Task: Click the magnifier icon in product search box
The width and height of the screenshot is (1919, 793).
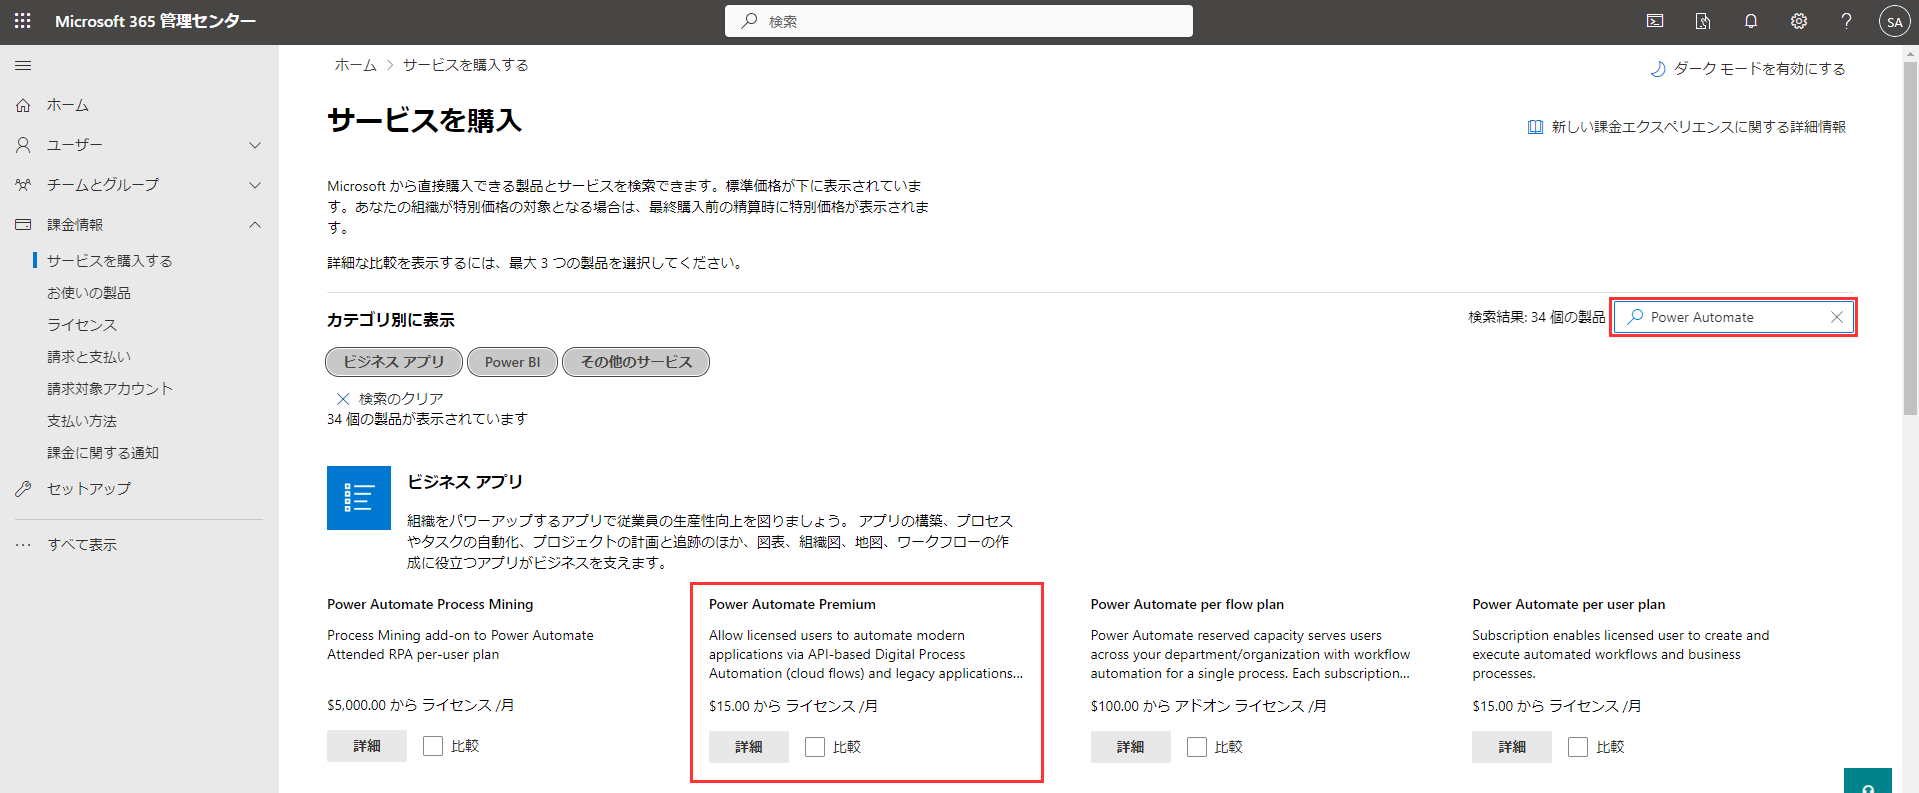Action: pos(1635,317)
